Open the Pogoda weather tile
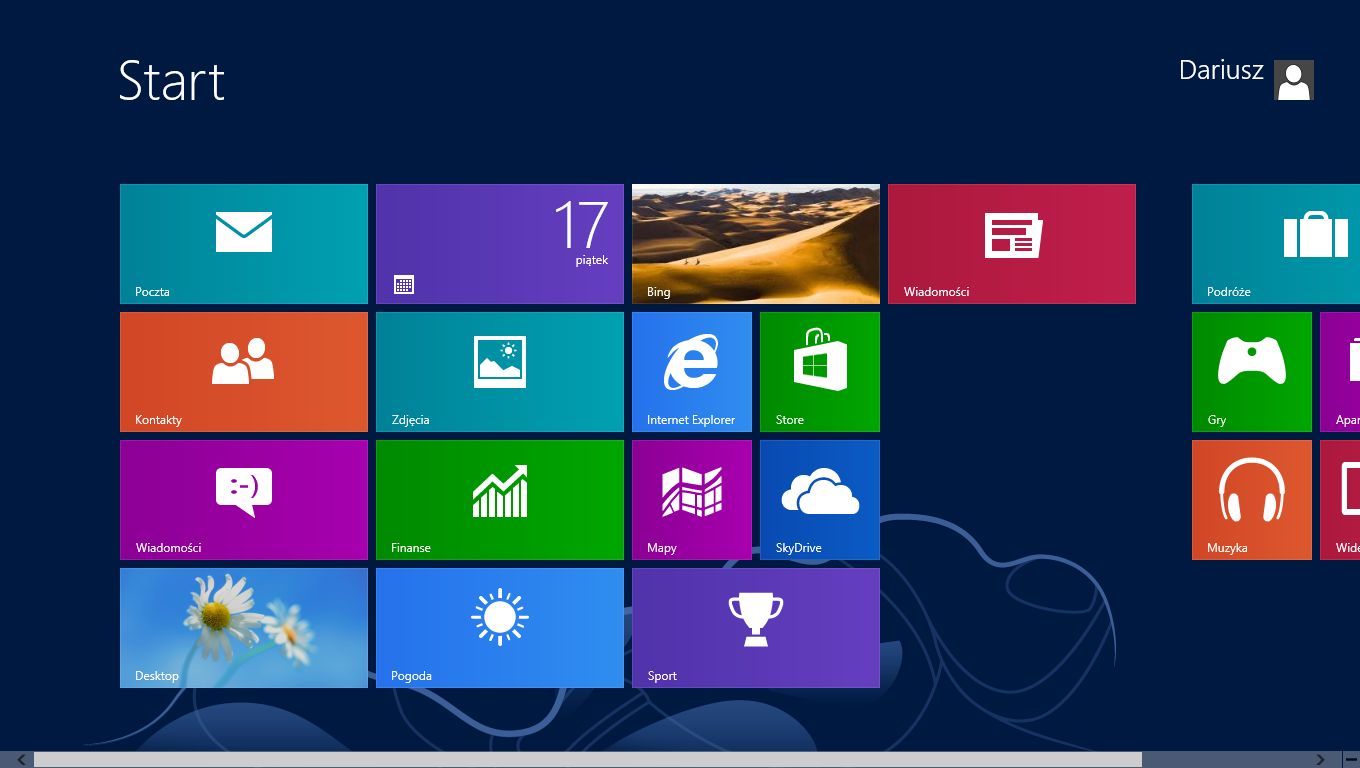 [500, 628]
